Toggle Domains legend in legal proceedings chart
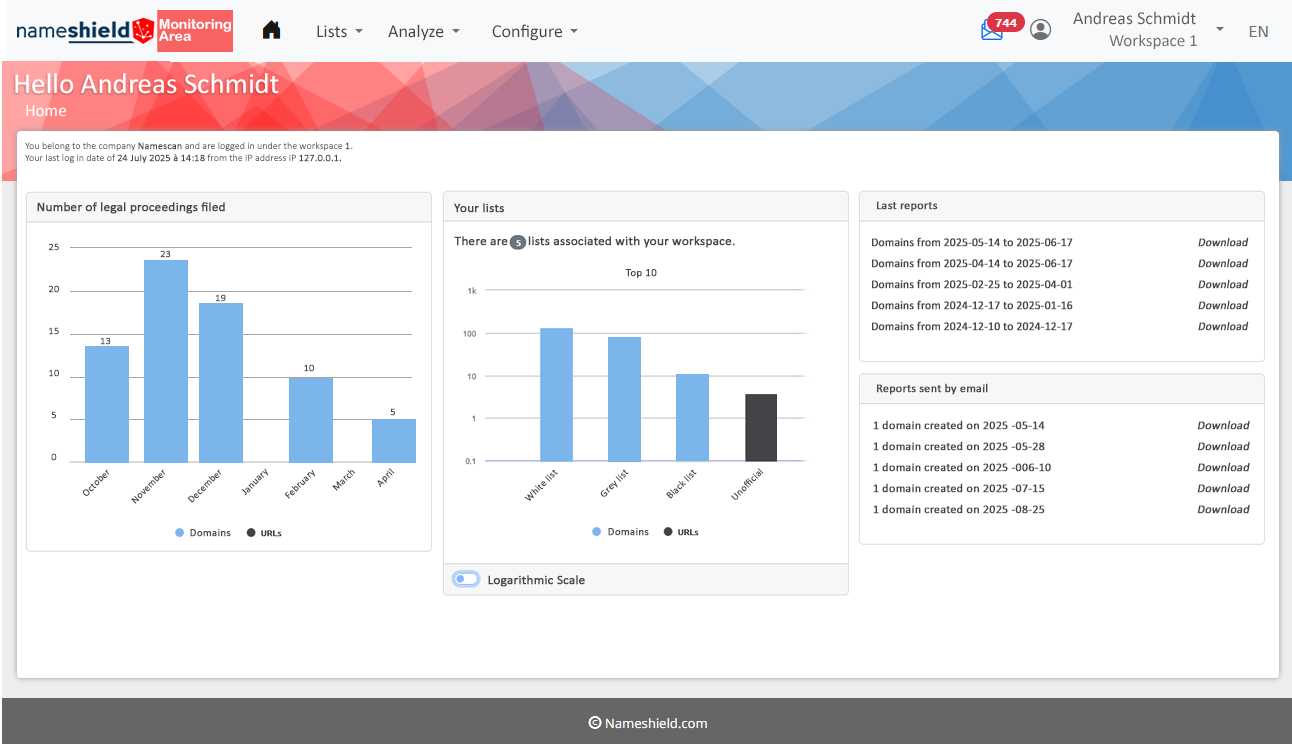Viewport: 1292px width, 744px height. tap(203, 533)
